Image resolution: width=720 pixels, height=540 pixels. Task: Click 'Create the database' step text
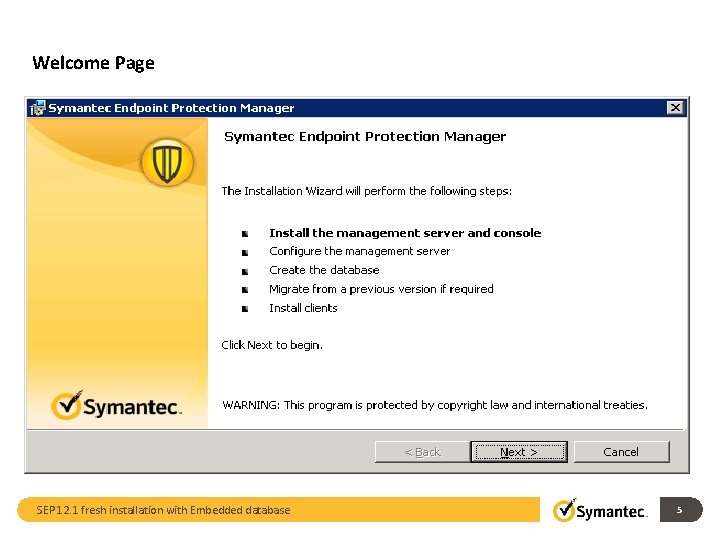click(x=324, y=270)
